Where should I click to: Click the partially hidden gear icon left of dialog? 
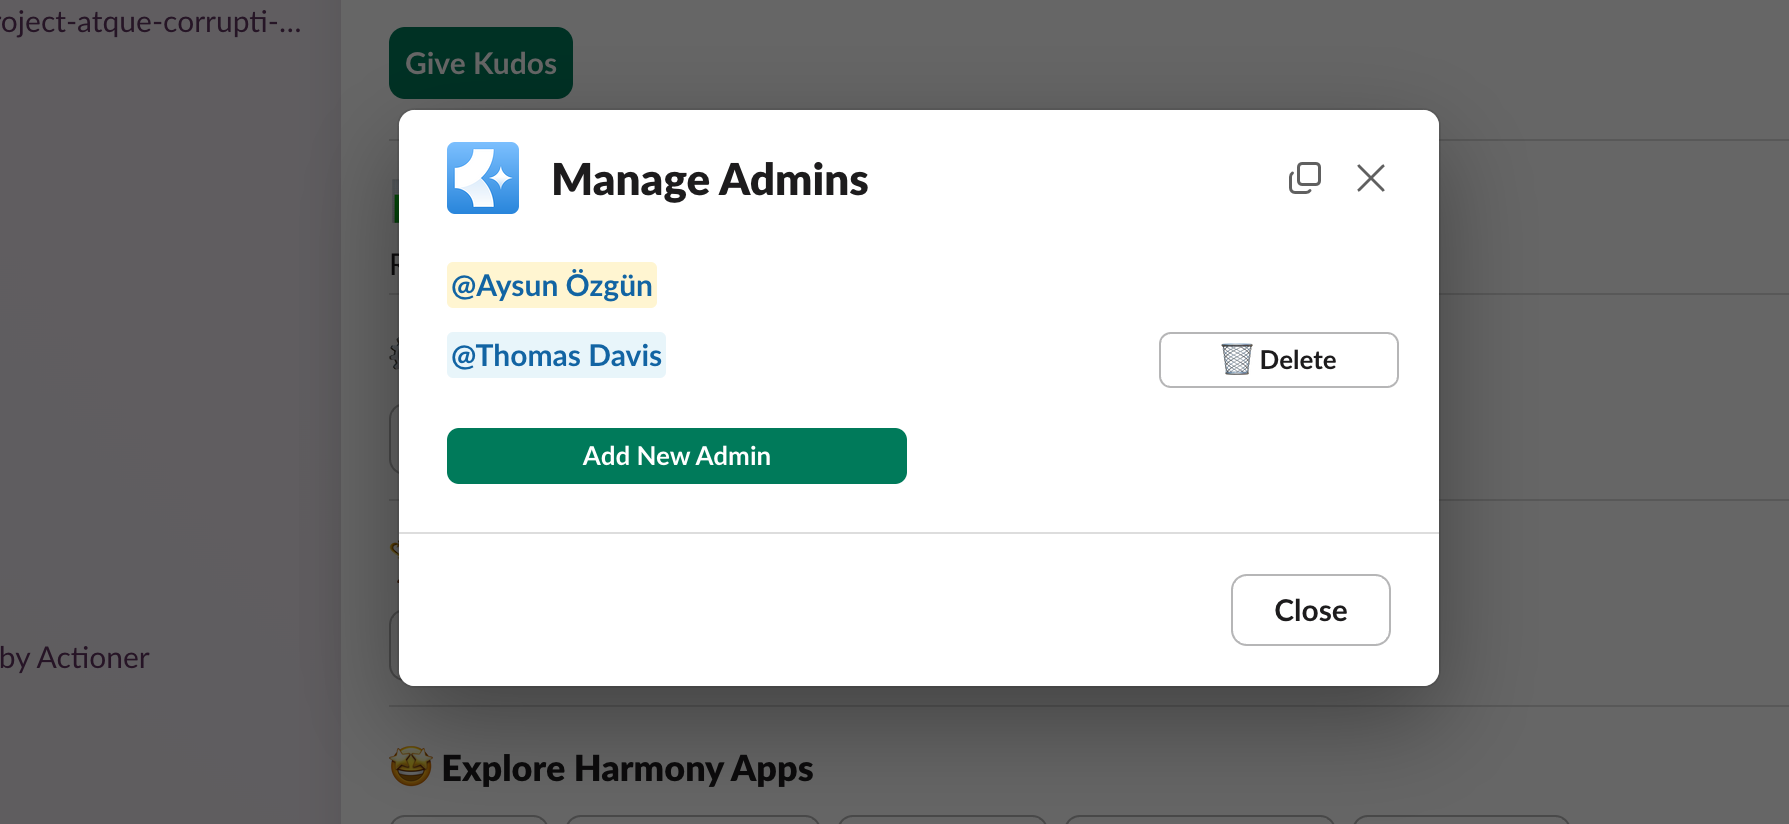point(394,354)
